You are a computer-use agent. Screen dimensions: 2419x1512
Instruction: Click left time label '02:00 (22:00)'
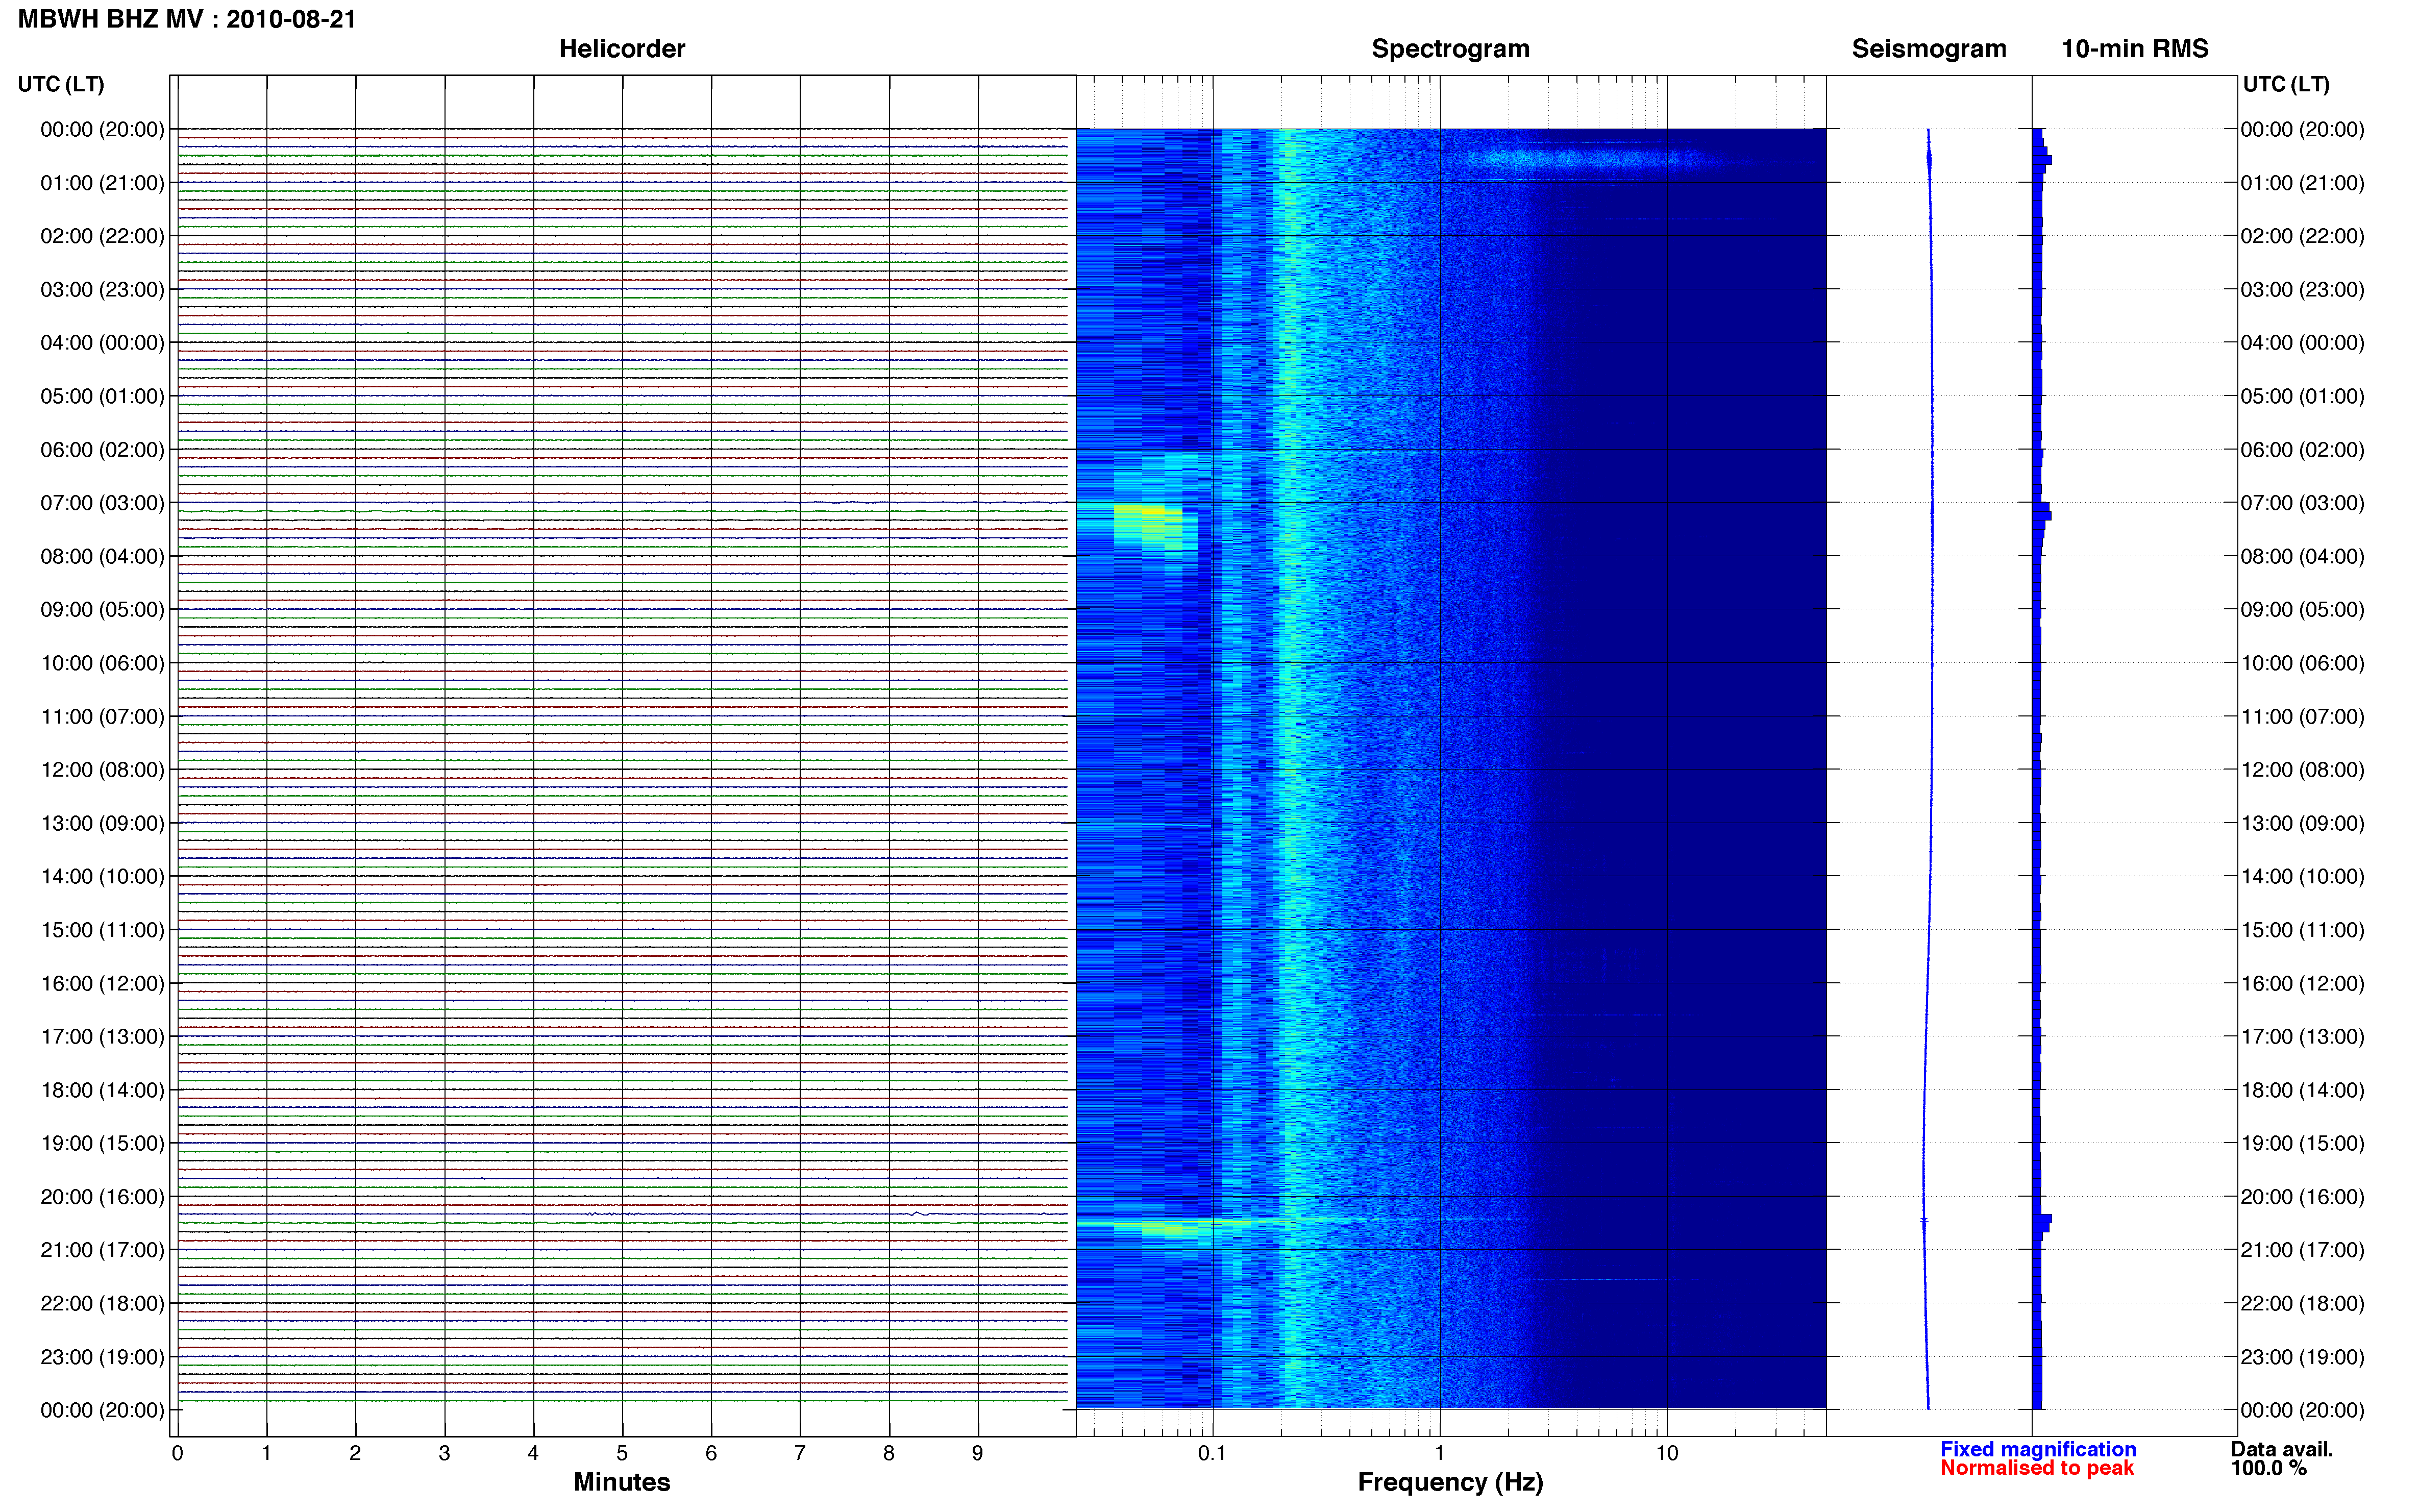pos(102,236)
